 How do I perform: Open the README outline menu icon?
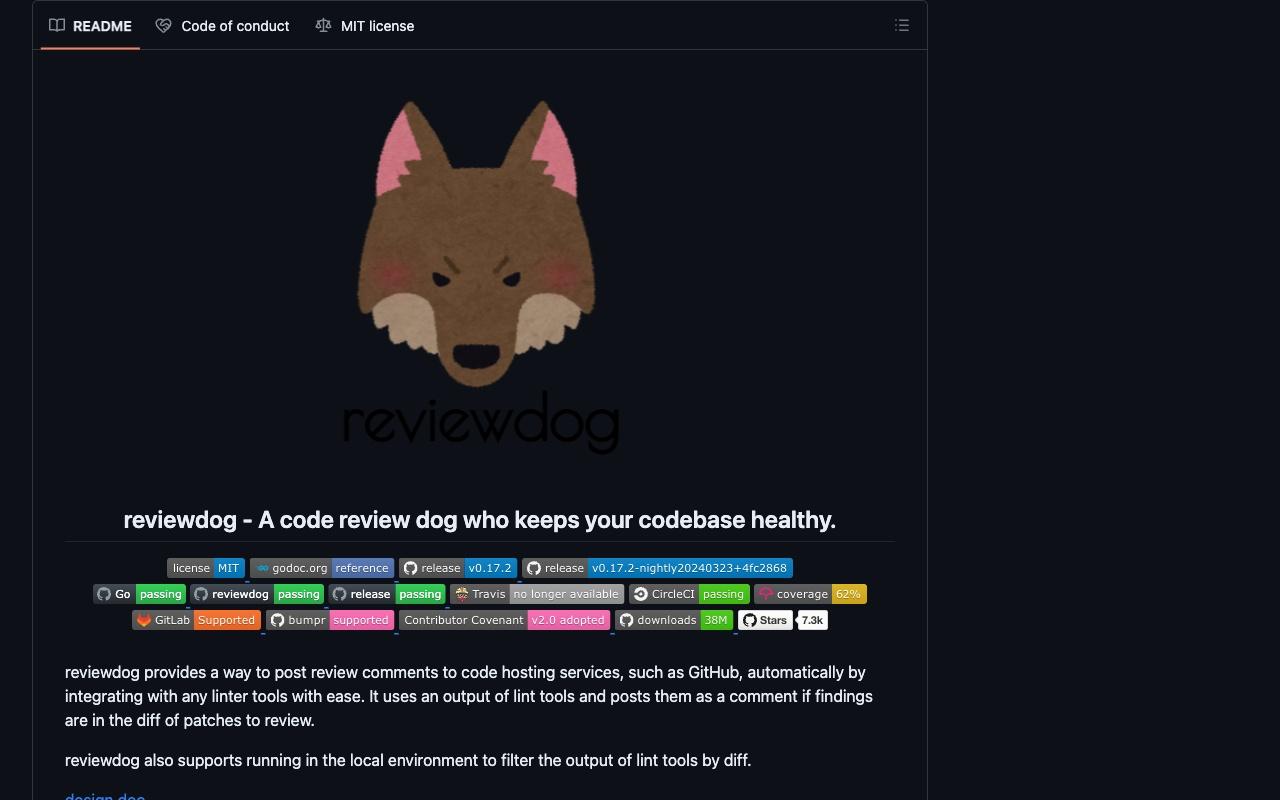902,26
